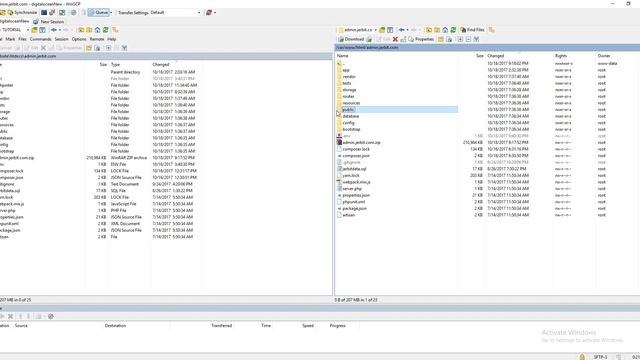Click the lock icon in the status bar
This screenshot has width=640, height=360.
582,357
